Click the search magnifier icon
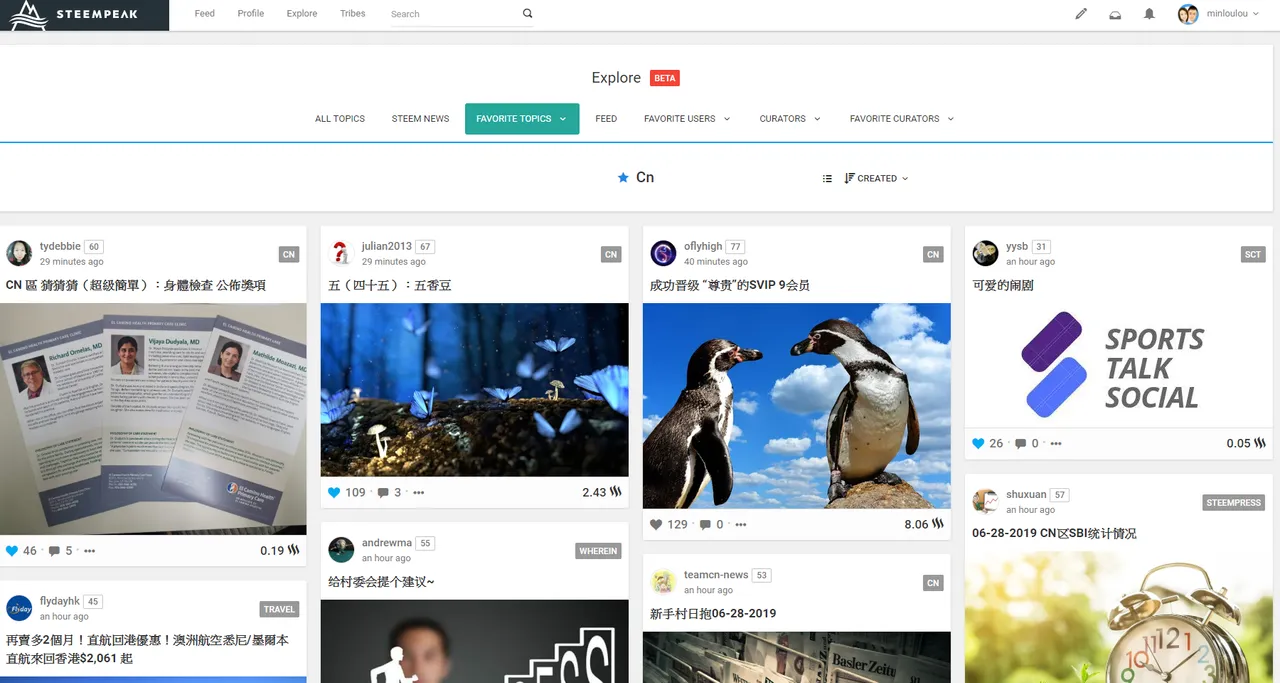 (x=528, y=14)
